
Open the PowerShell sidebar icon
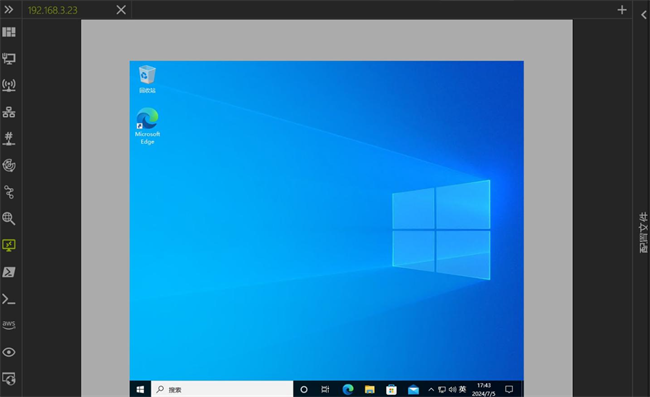[9, 272]
